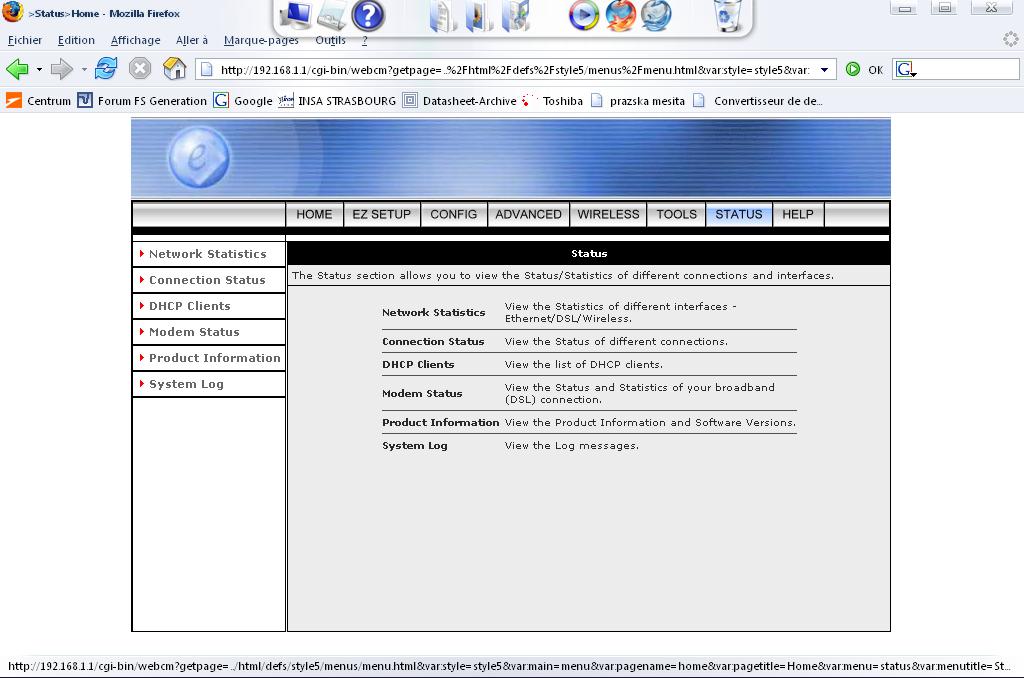The width and height of the screenshot is (1024, 678).
Task: Open the Convertisseur de de... bookmark
Action: (758, 101)
